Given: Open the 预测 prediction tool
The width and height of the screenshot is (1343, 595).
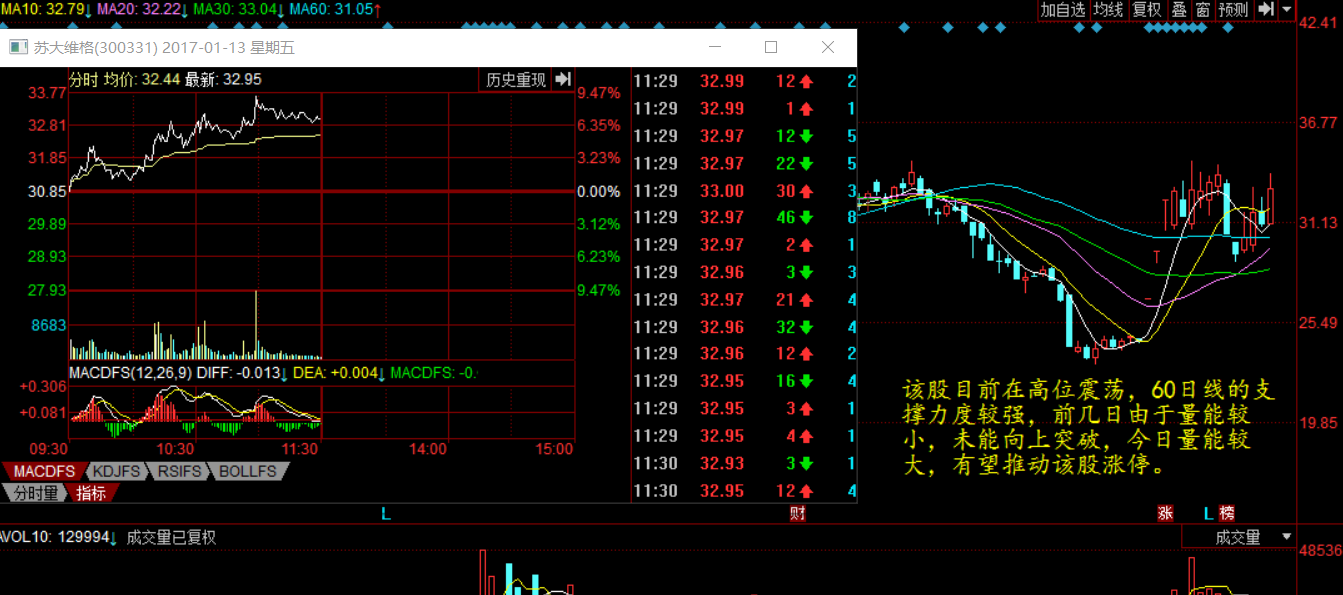Looking at the screenshot, I should tap(1234, 9).
